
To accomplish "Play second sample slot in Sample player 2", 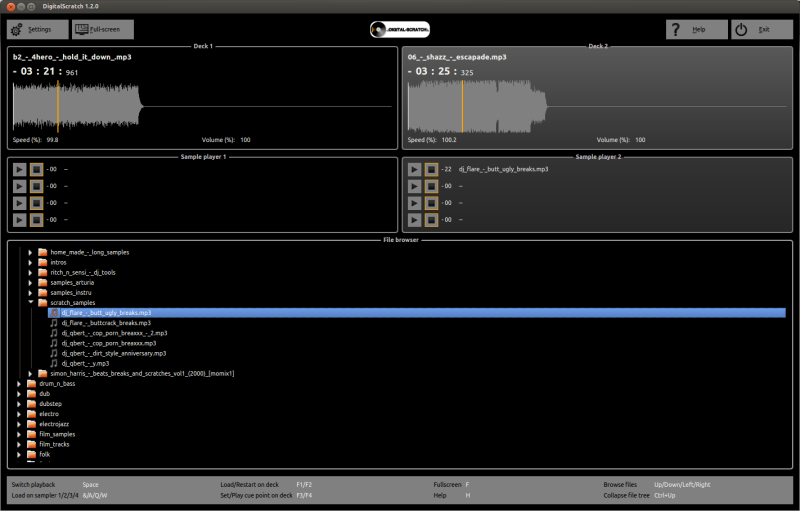I will tap(414, 186).
